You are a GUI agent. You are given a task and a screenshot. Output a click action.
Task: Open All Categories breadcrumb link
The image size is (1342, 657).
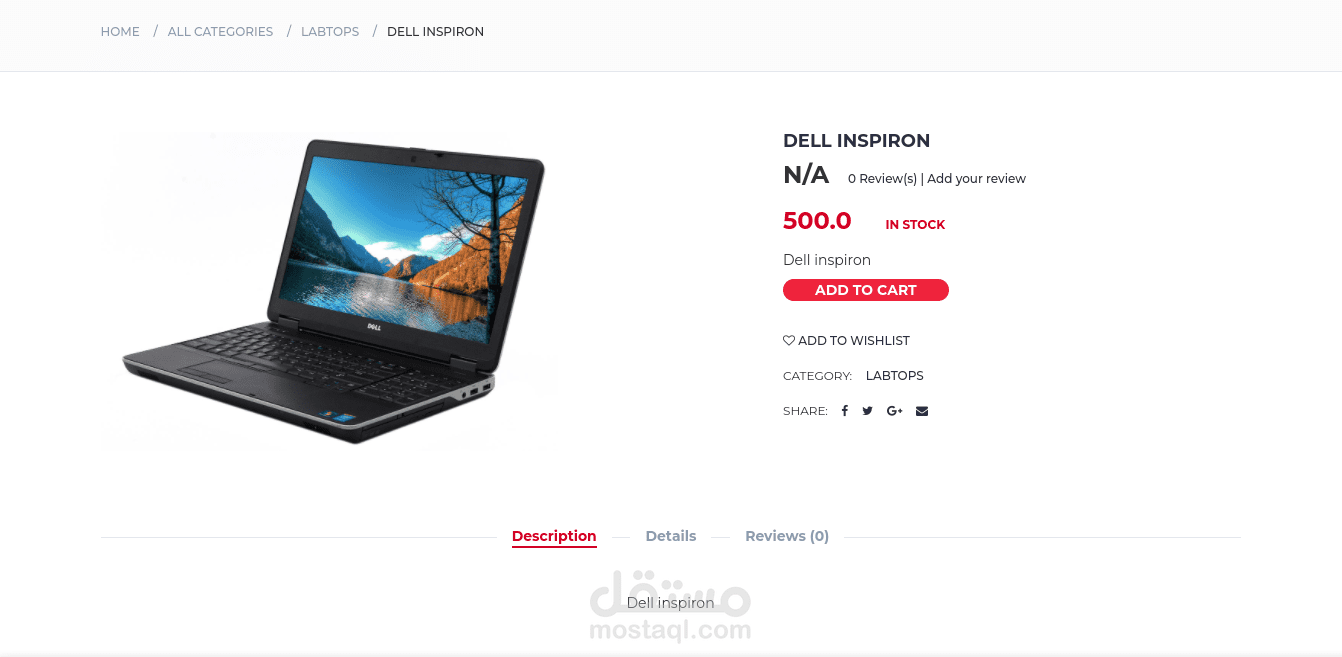220,32
